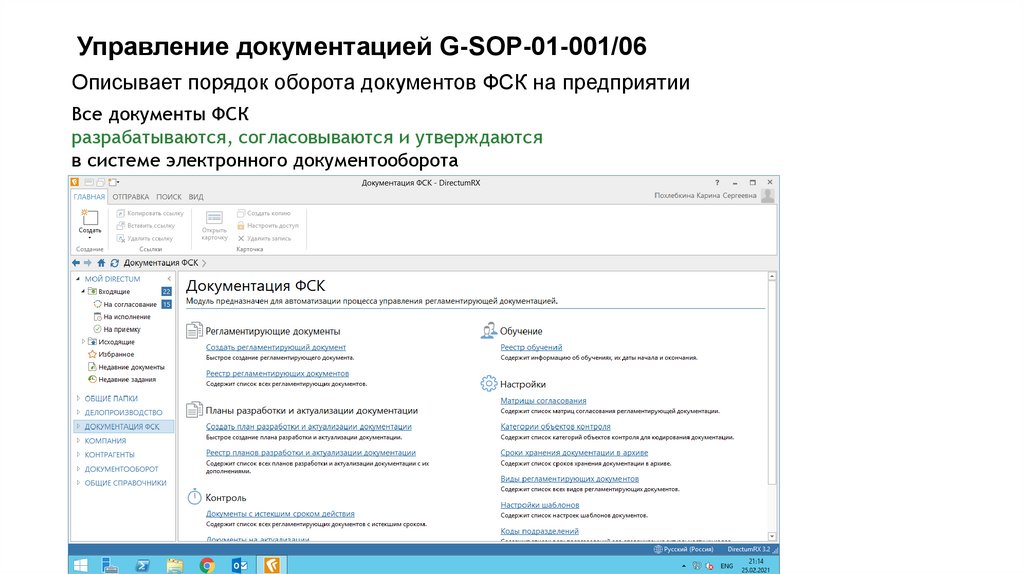Click the Home navigation icon
1024x574 pixels.
(101, 263)
